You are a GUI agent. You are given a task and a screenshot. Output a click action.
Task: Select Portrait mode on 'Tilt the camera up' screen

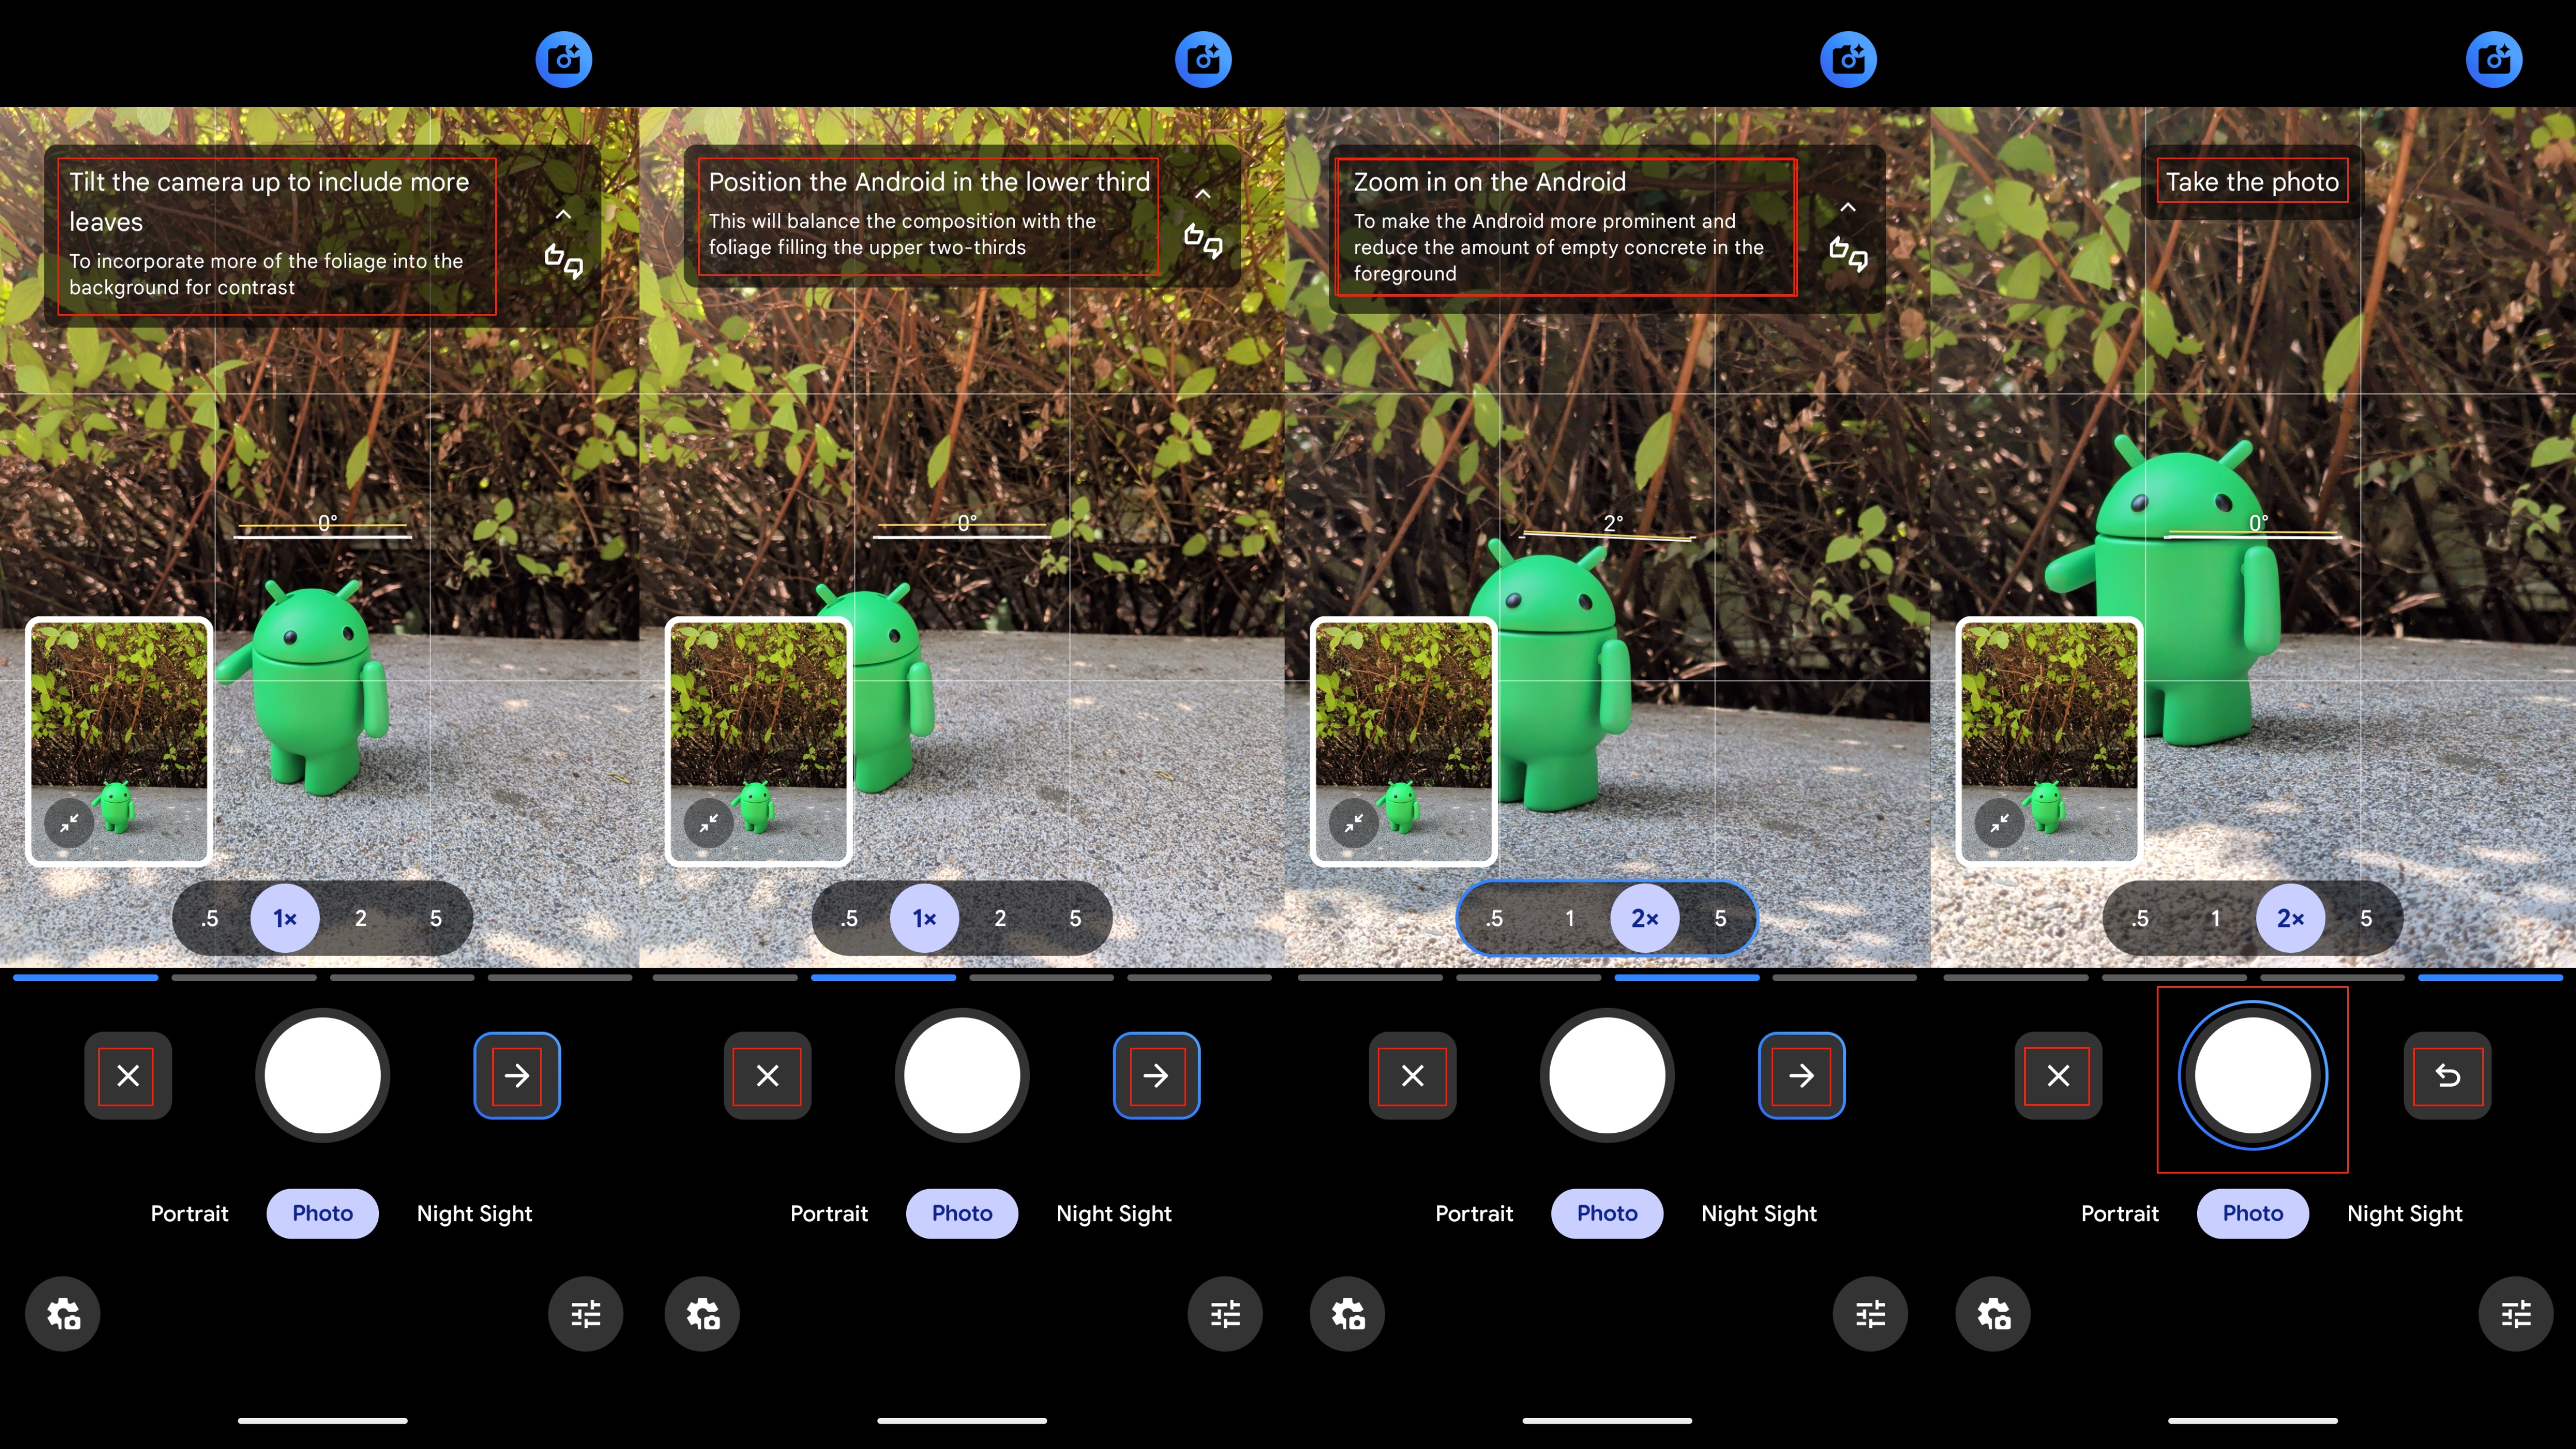click(x=189, y=1213)
